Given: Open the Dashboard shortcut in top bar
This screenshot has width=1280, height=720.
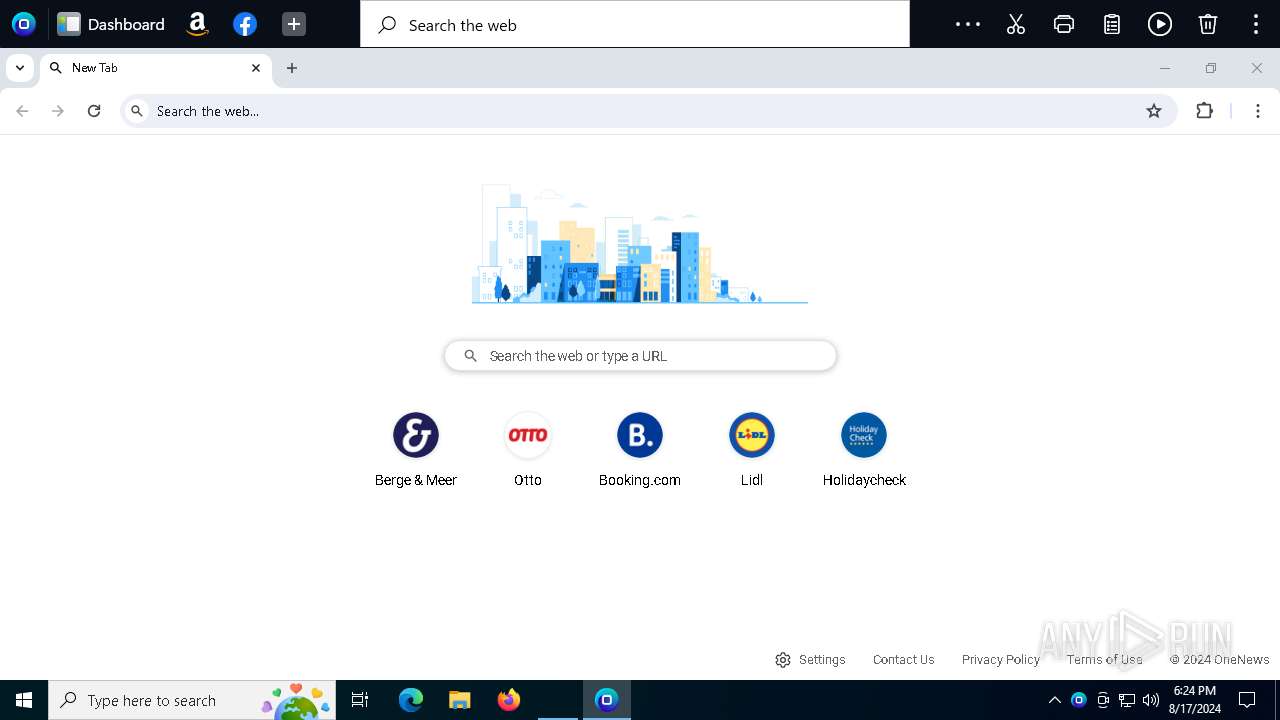Looking at the screenshot, I should (x=111, y=24).
